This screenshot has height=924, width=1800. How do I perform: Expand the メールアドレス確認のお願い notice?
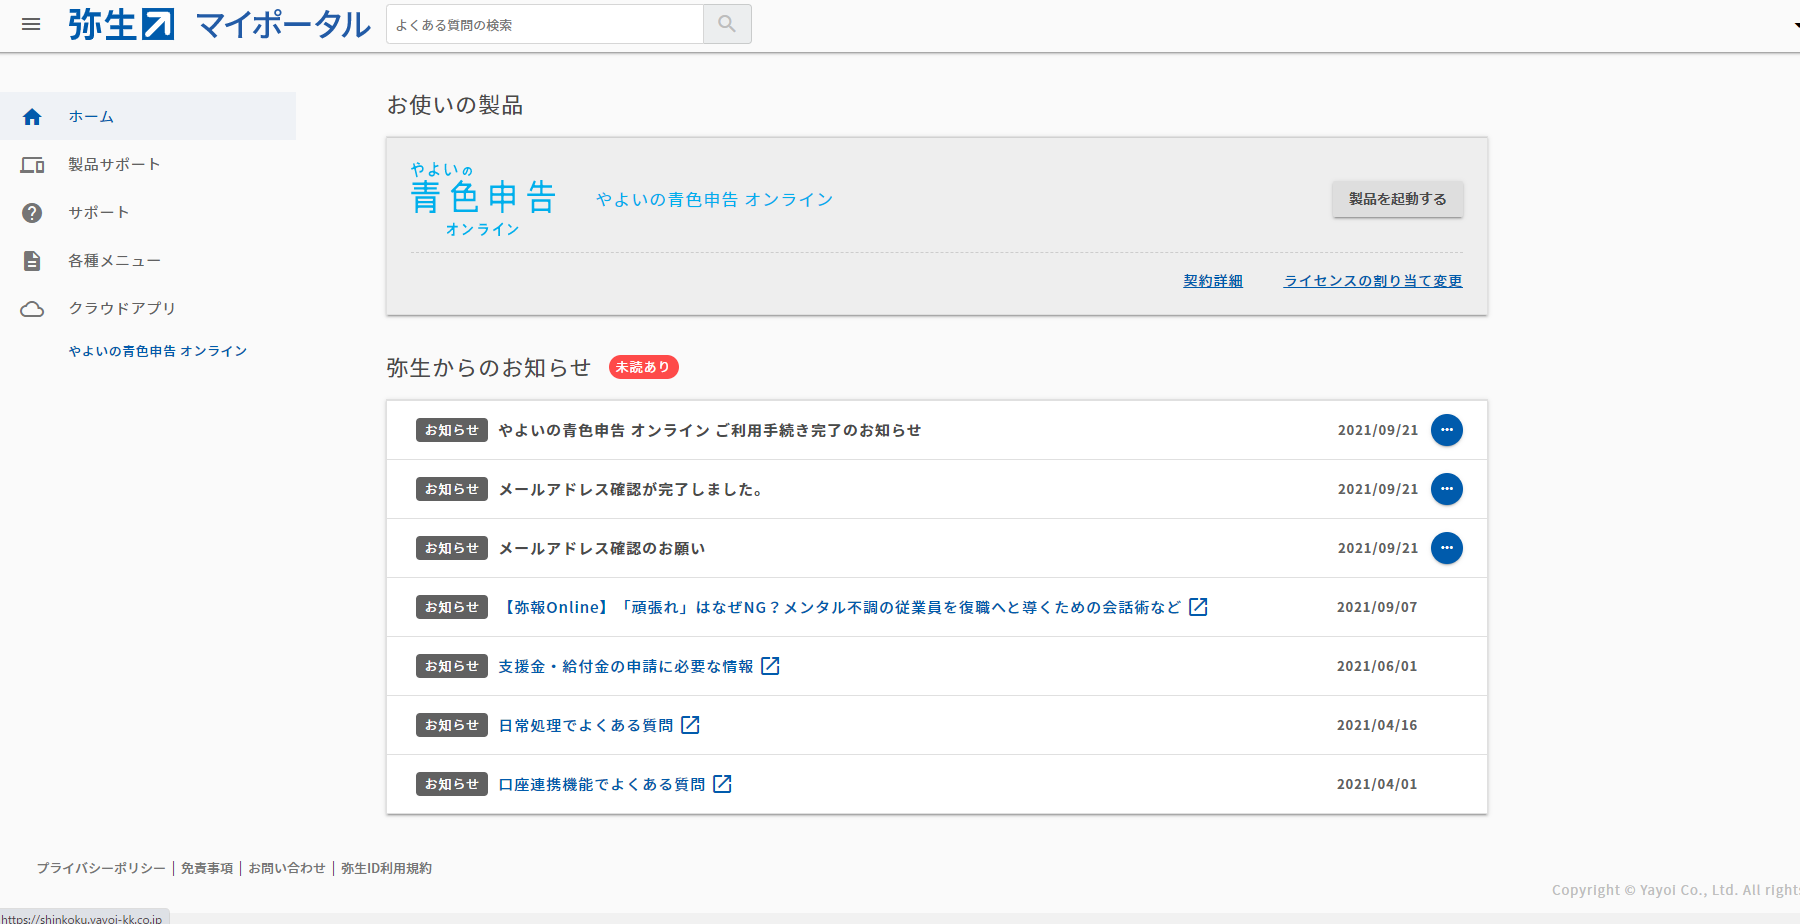[1446, 548]
